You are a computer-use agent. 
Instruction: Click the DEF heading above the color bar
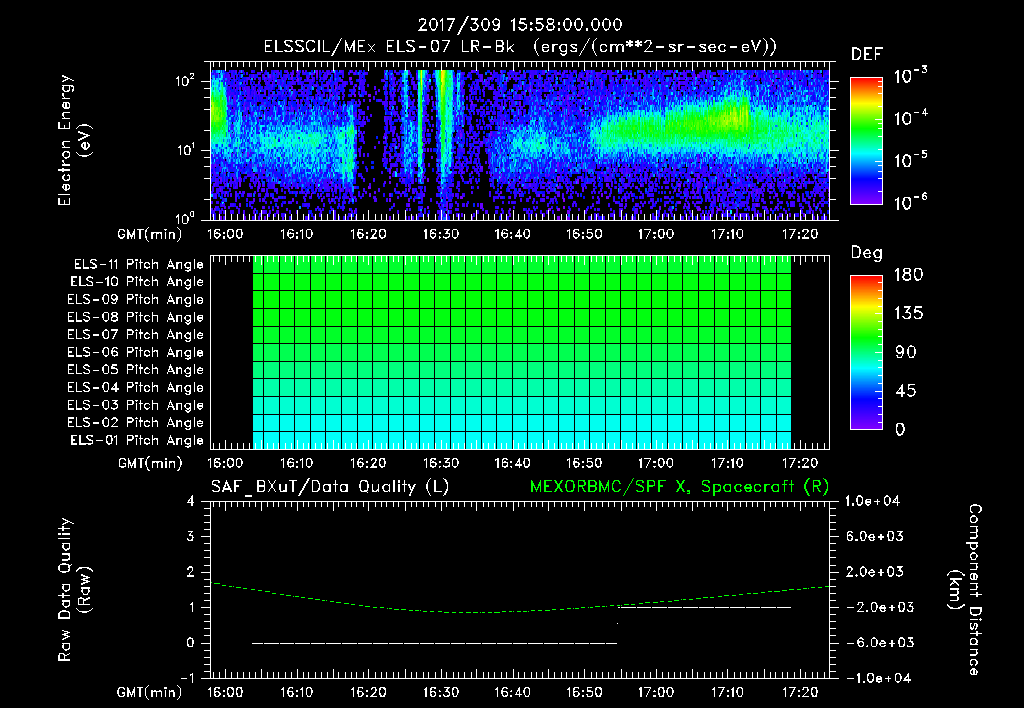point(866,54)
